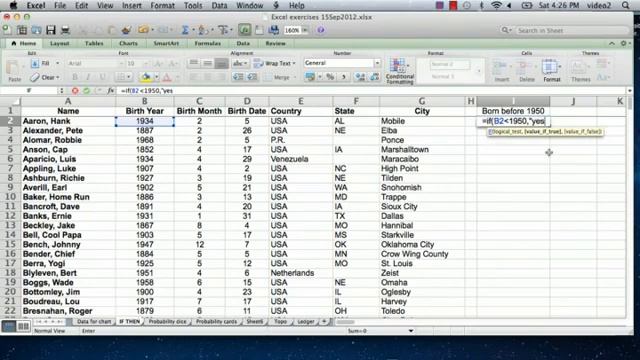Click the Spotlight search icon in menu bar
Viewport: 640px width, 360px height.
tap(625, 5)
